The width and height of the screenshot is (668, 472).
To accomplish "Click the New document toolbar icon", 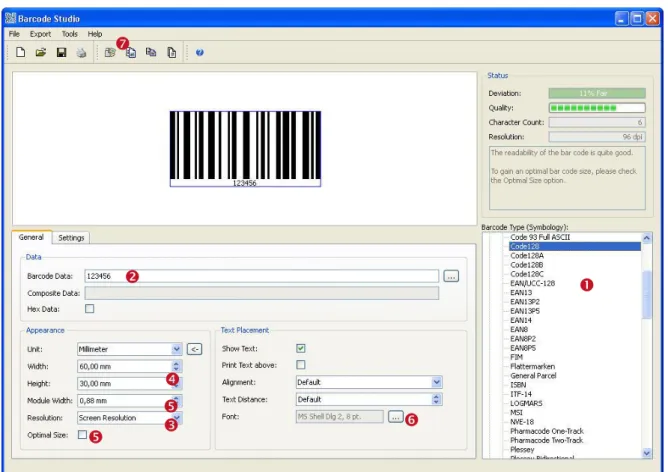I will 20,52.
